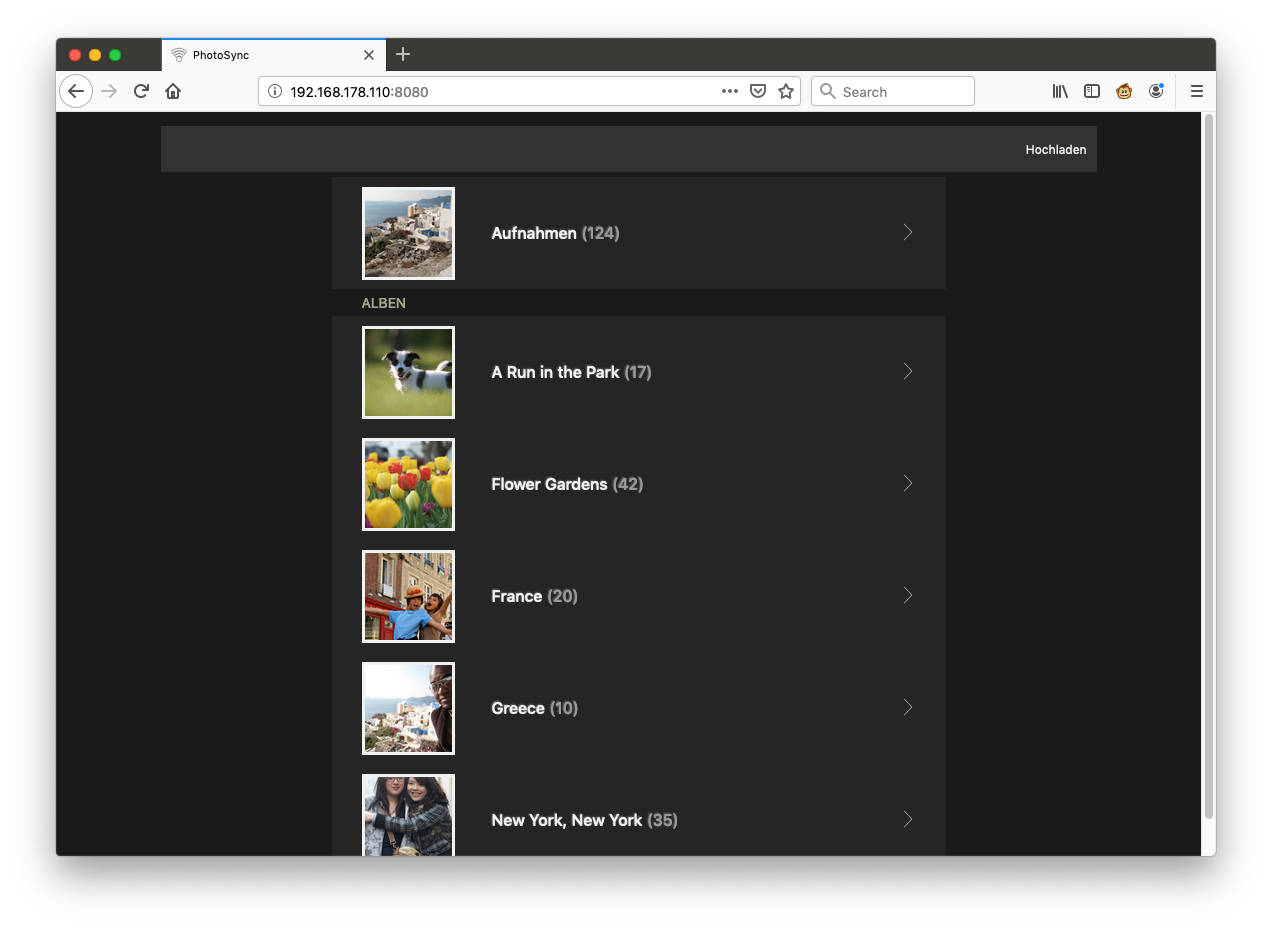Expand the Aufnahmen album chevron

[x=908, y=232]
